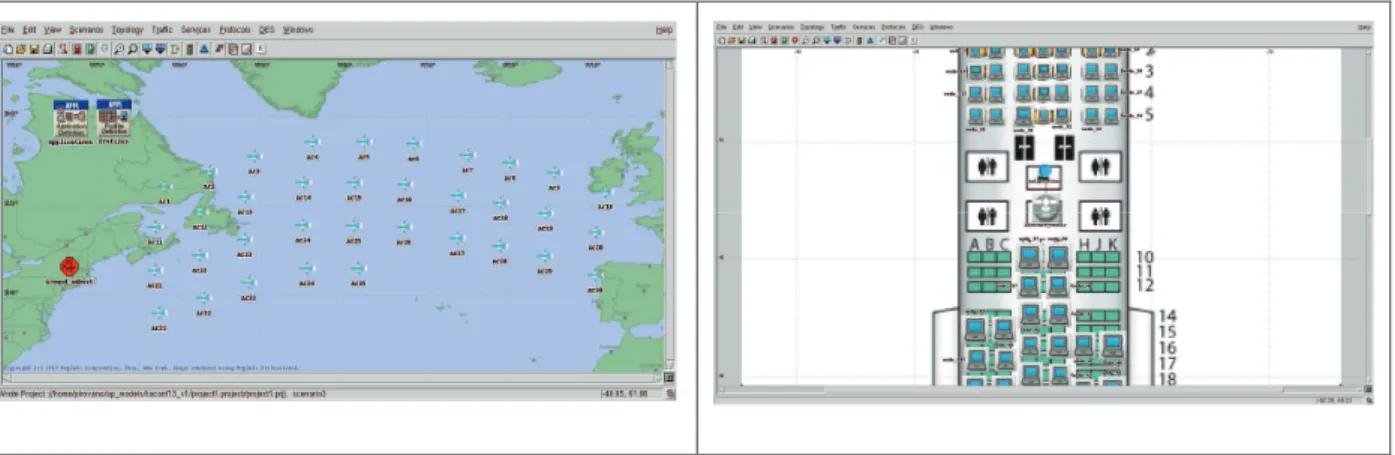Open the Windows menu in map window
1395x455 pixels.
pos(298,30)
